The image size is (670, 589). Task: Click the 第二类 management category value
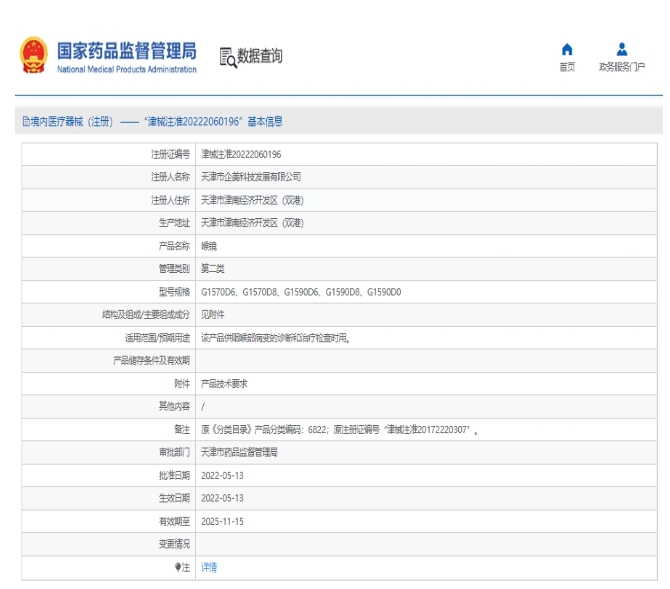(x=214, y=268)
